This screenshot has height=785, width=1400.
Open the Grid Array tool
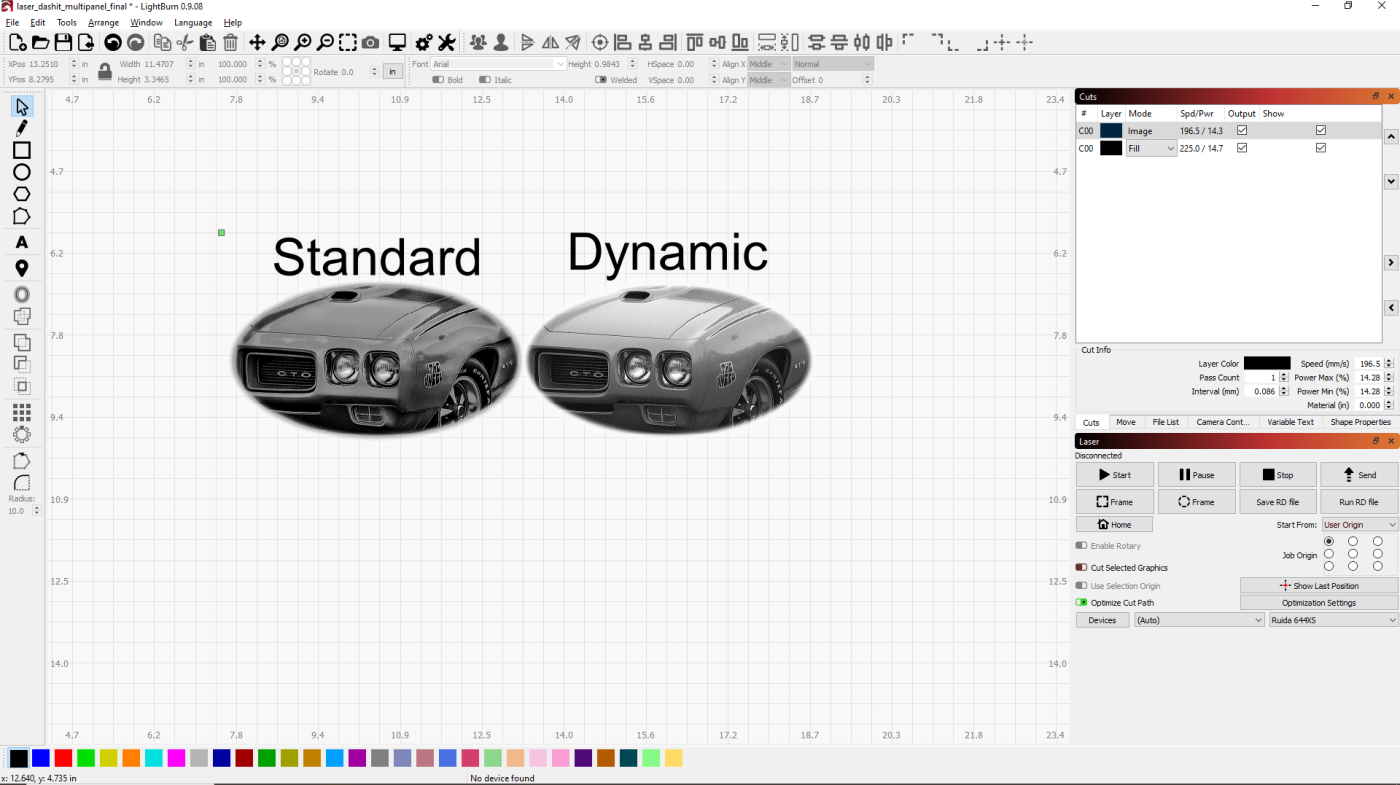point(21,412)
